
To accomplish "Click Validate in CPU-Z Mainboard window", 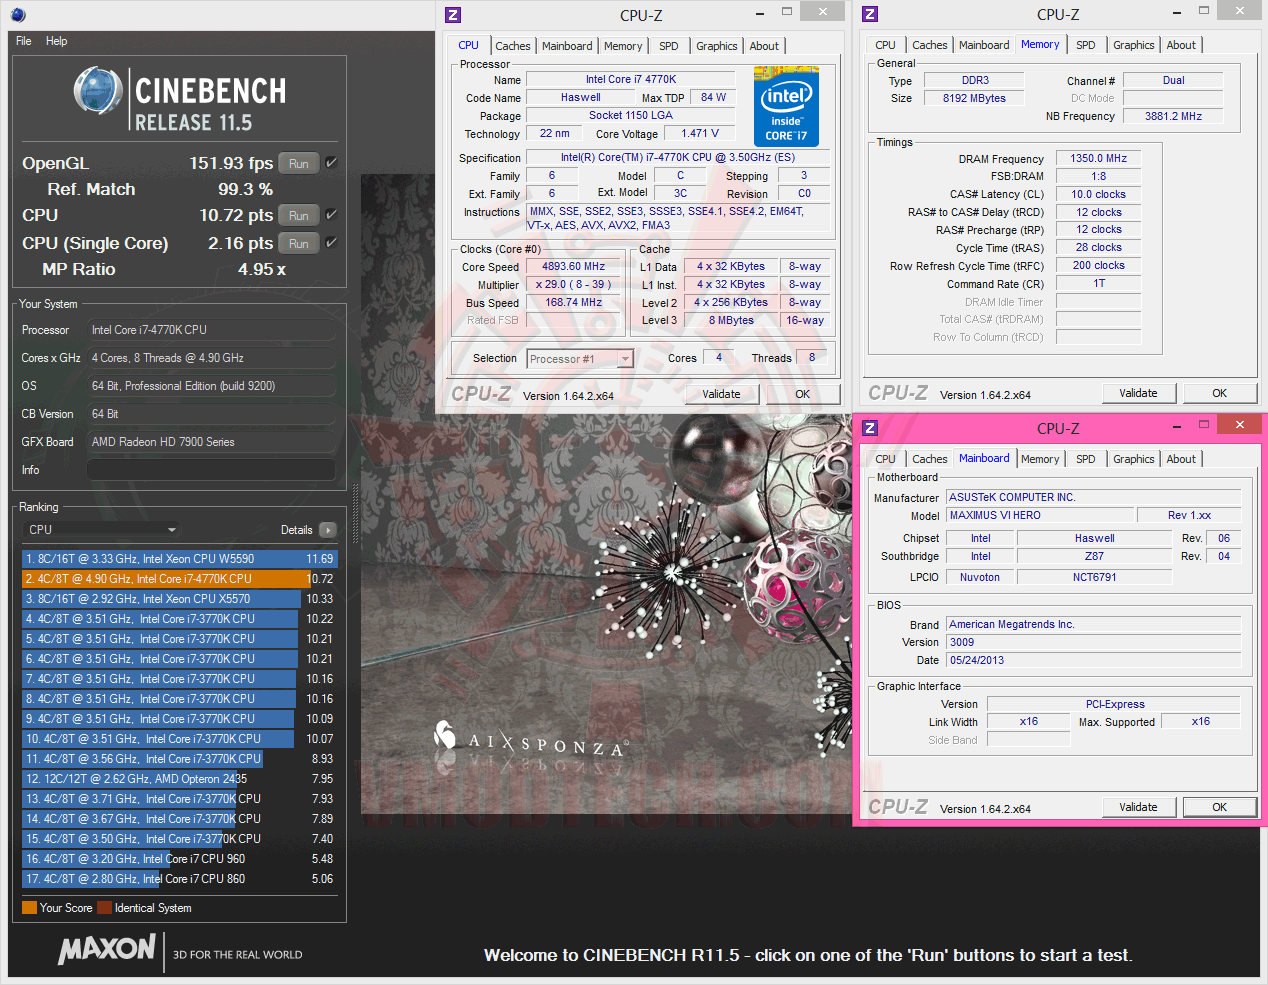I will coord(1138,807).
